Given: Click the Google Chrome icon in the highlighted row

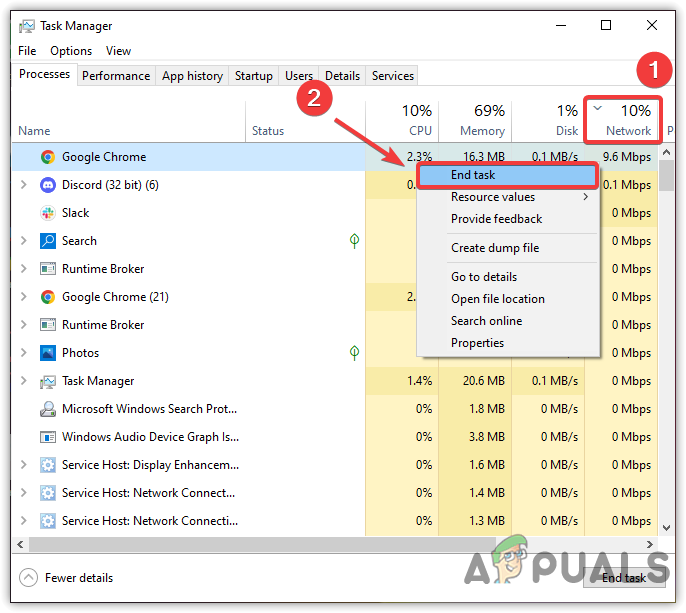Looking at the screenshot, I should [48, 157].
